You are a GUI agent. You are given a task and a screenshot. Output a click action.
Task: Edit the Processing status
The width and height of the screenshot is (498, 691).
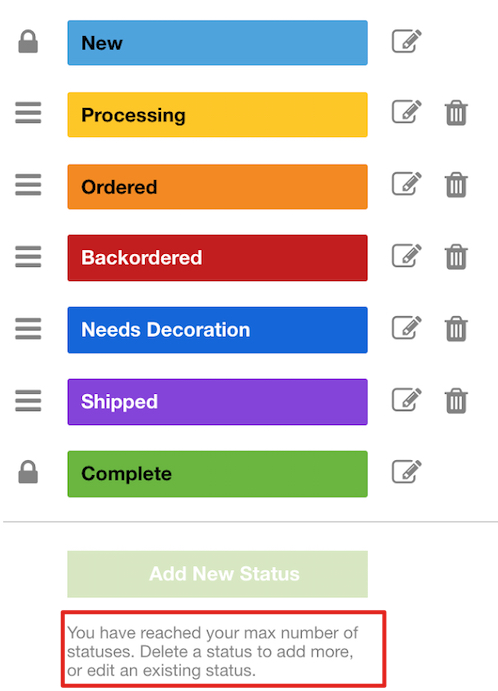pyautogui.click(x=406, y=111)
